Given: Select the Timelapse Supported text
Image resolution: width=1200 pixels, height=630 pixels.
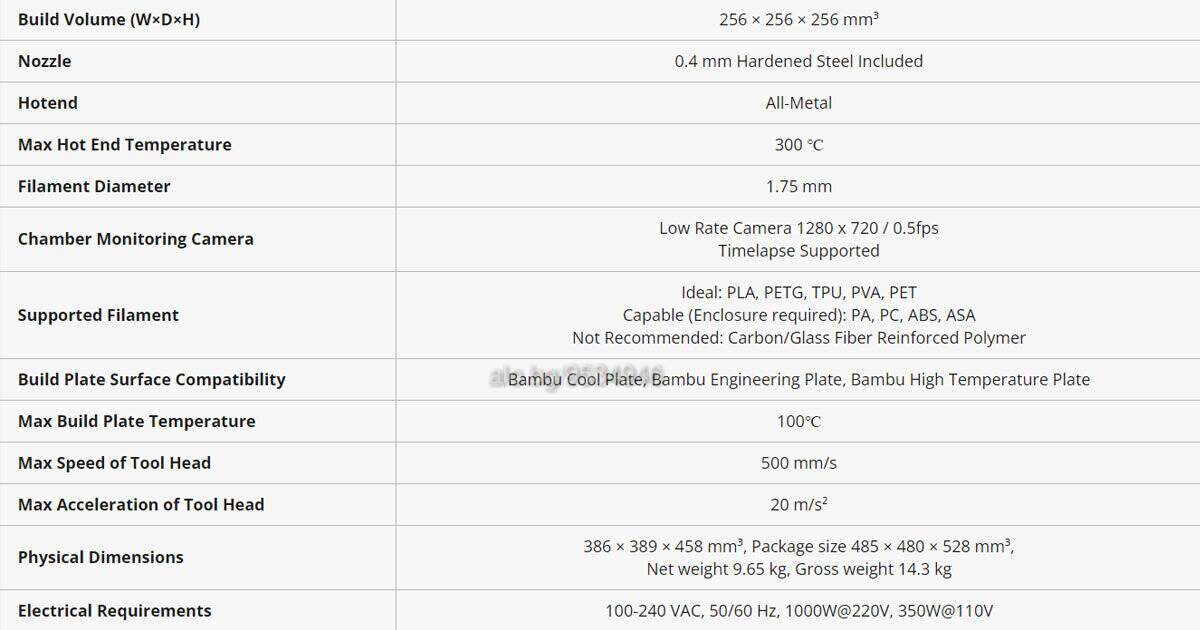Looking at the screenshot, I should 799,251.
